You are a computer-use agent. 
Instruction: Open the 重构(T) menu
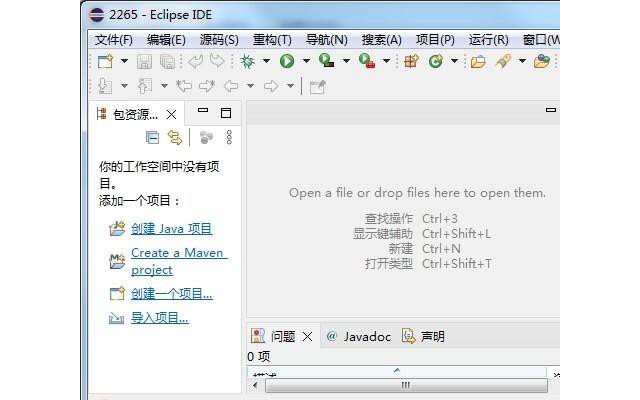(x=272, y=40)
